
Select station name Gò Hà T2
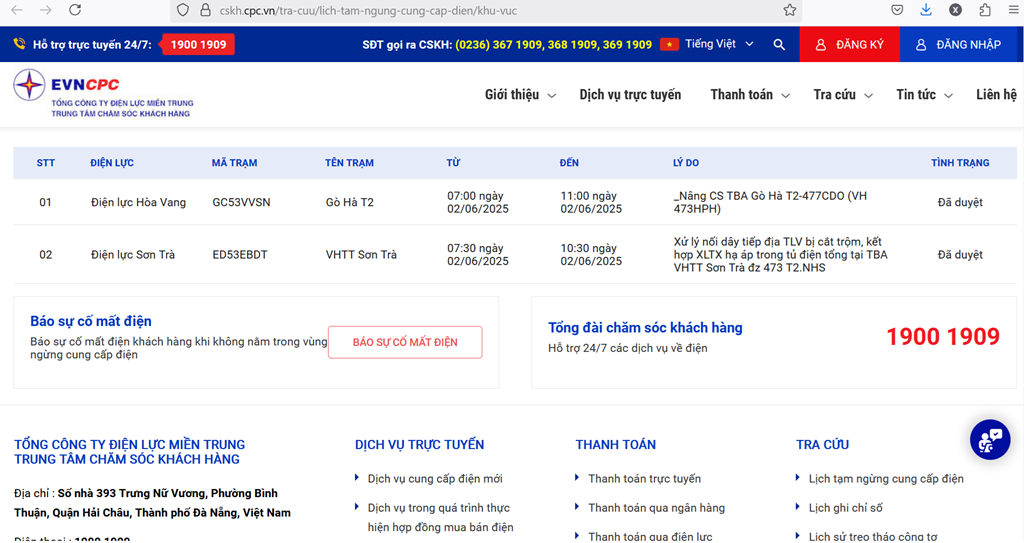tap(350, 203)
